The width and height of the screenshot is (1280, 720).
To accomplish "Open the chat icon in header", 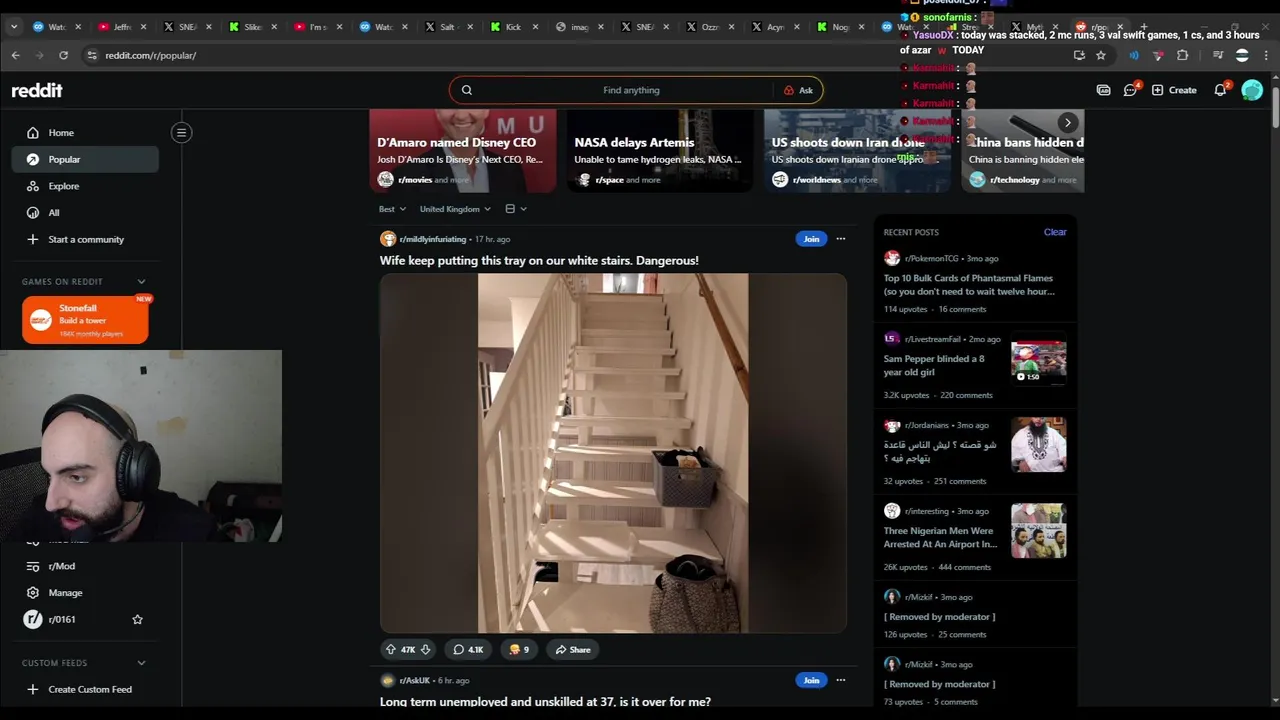I will 1130,90.
